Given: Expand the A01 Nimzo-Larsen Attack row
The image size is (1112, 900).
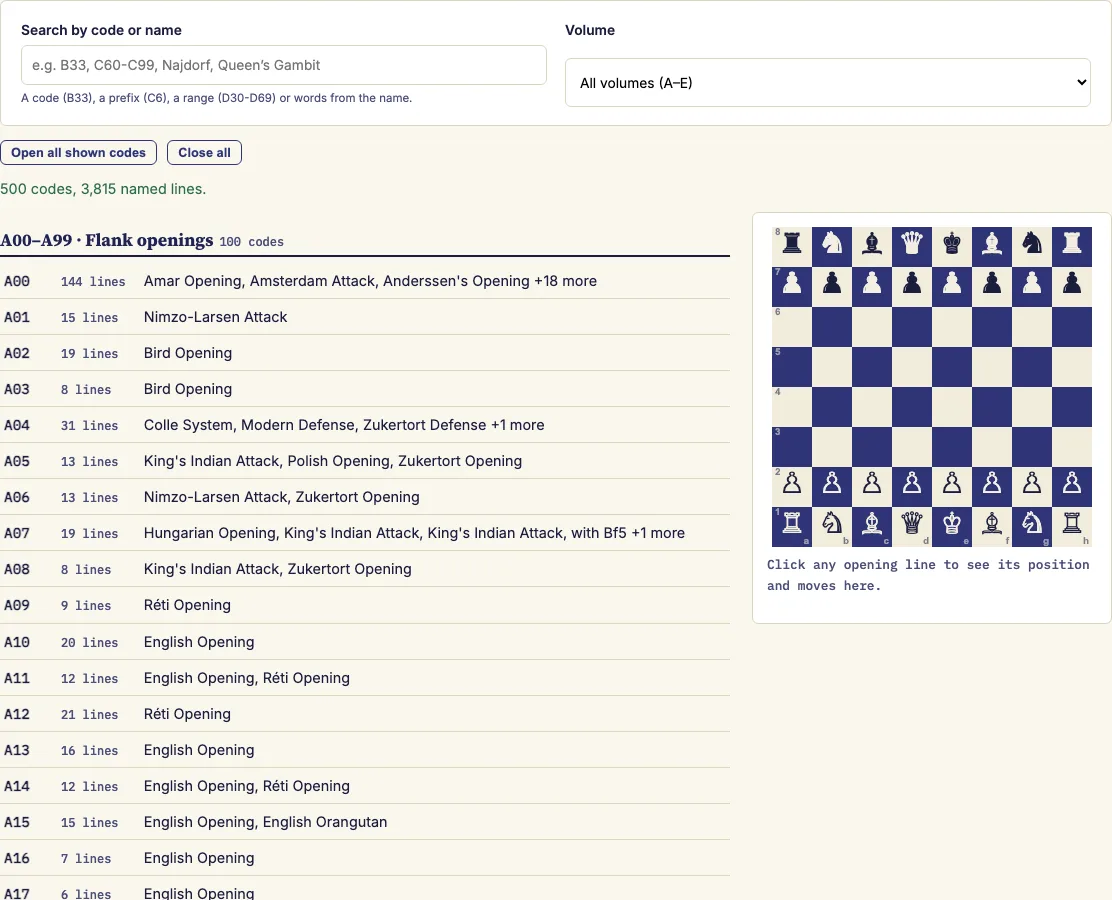Looking at the screenshot, I should [x=365, y=317].
